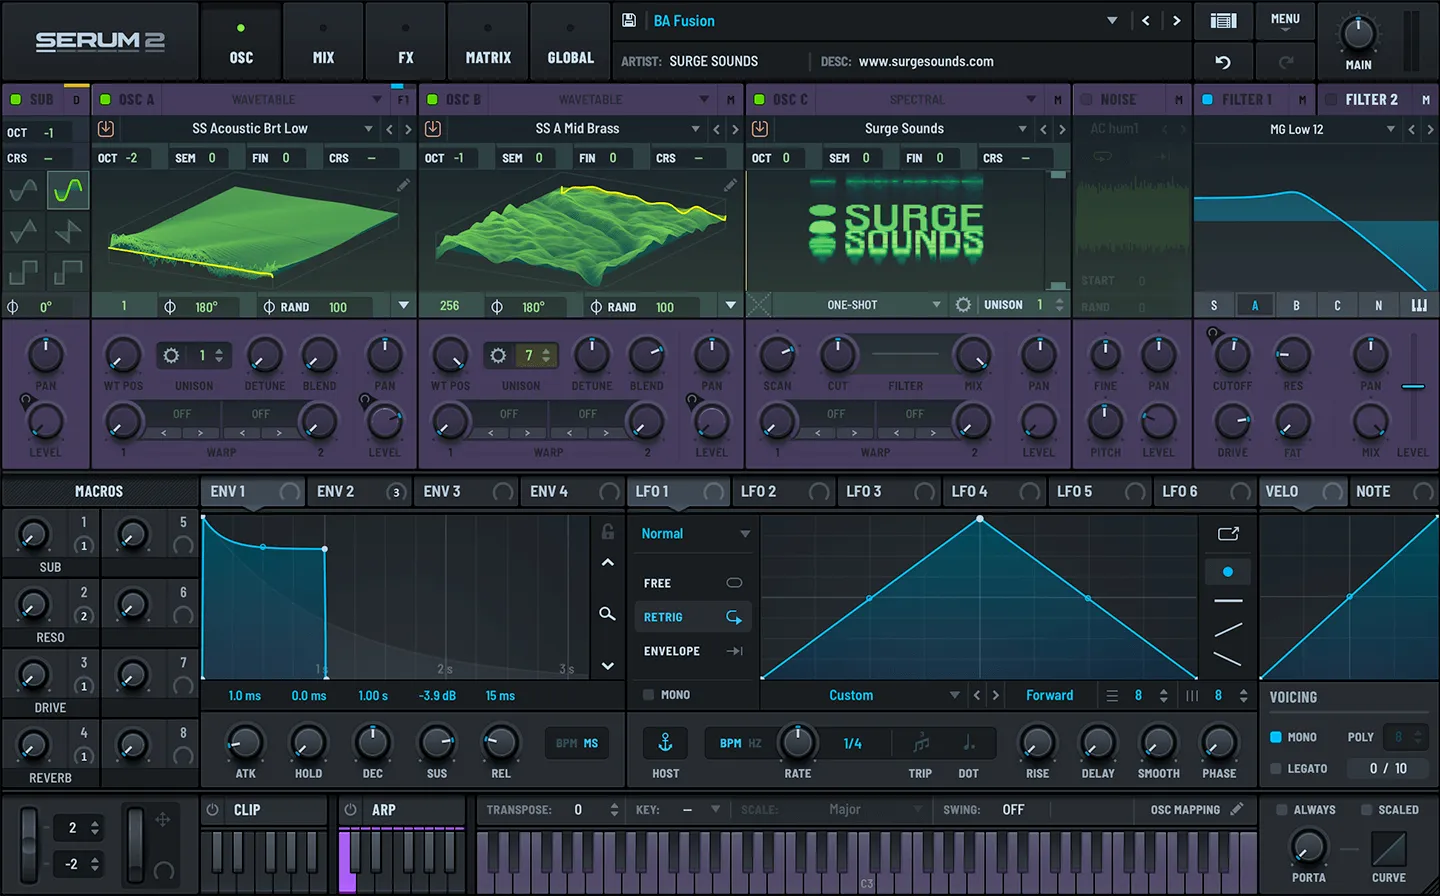
Task: Toggle the CLIP power button
Action: pyautogui.click(x=213, y=809)
